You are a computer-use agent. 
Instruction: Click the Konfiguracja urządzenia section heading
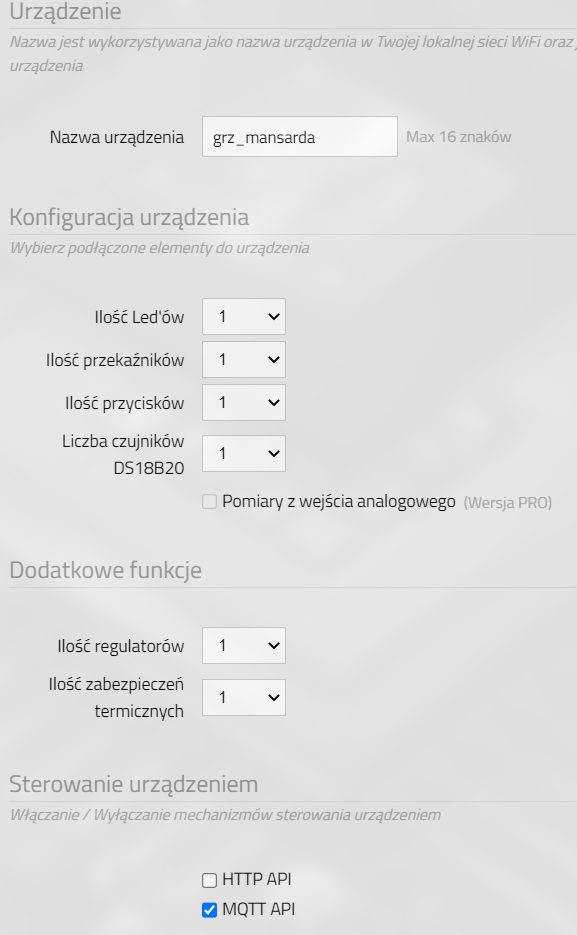point(129,217)
